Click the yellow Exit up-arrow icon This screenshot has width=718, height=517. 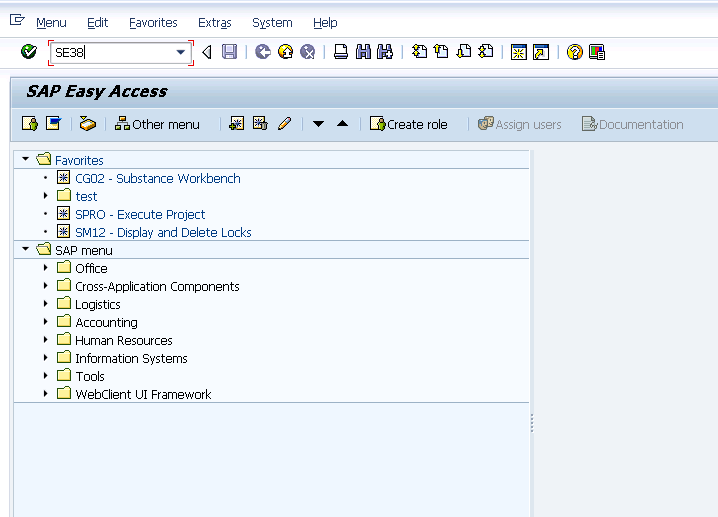(286, 52)
